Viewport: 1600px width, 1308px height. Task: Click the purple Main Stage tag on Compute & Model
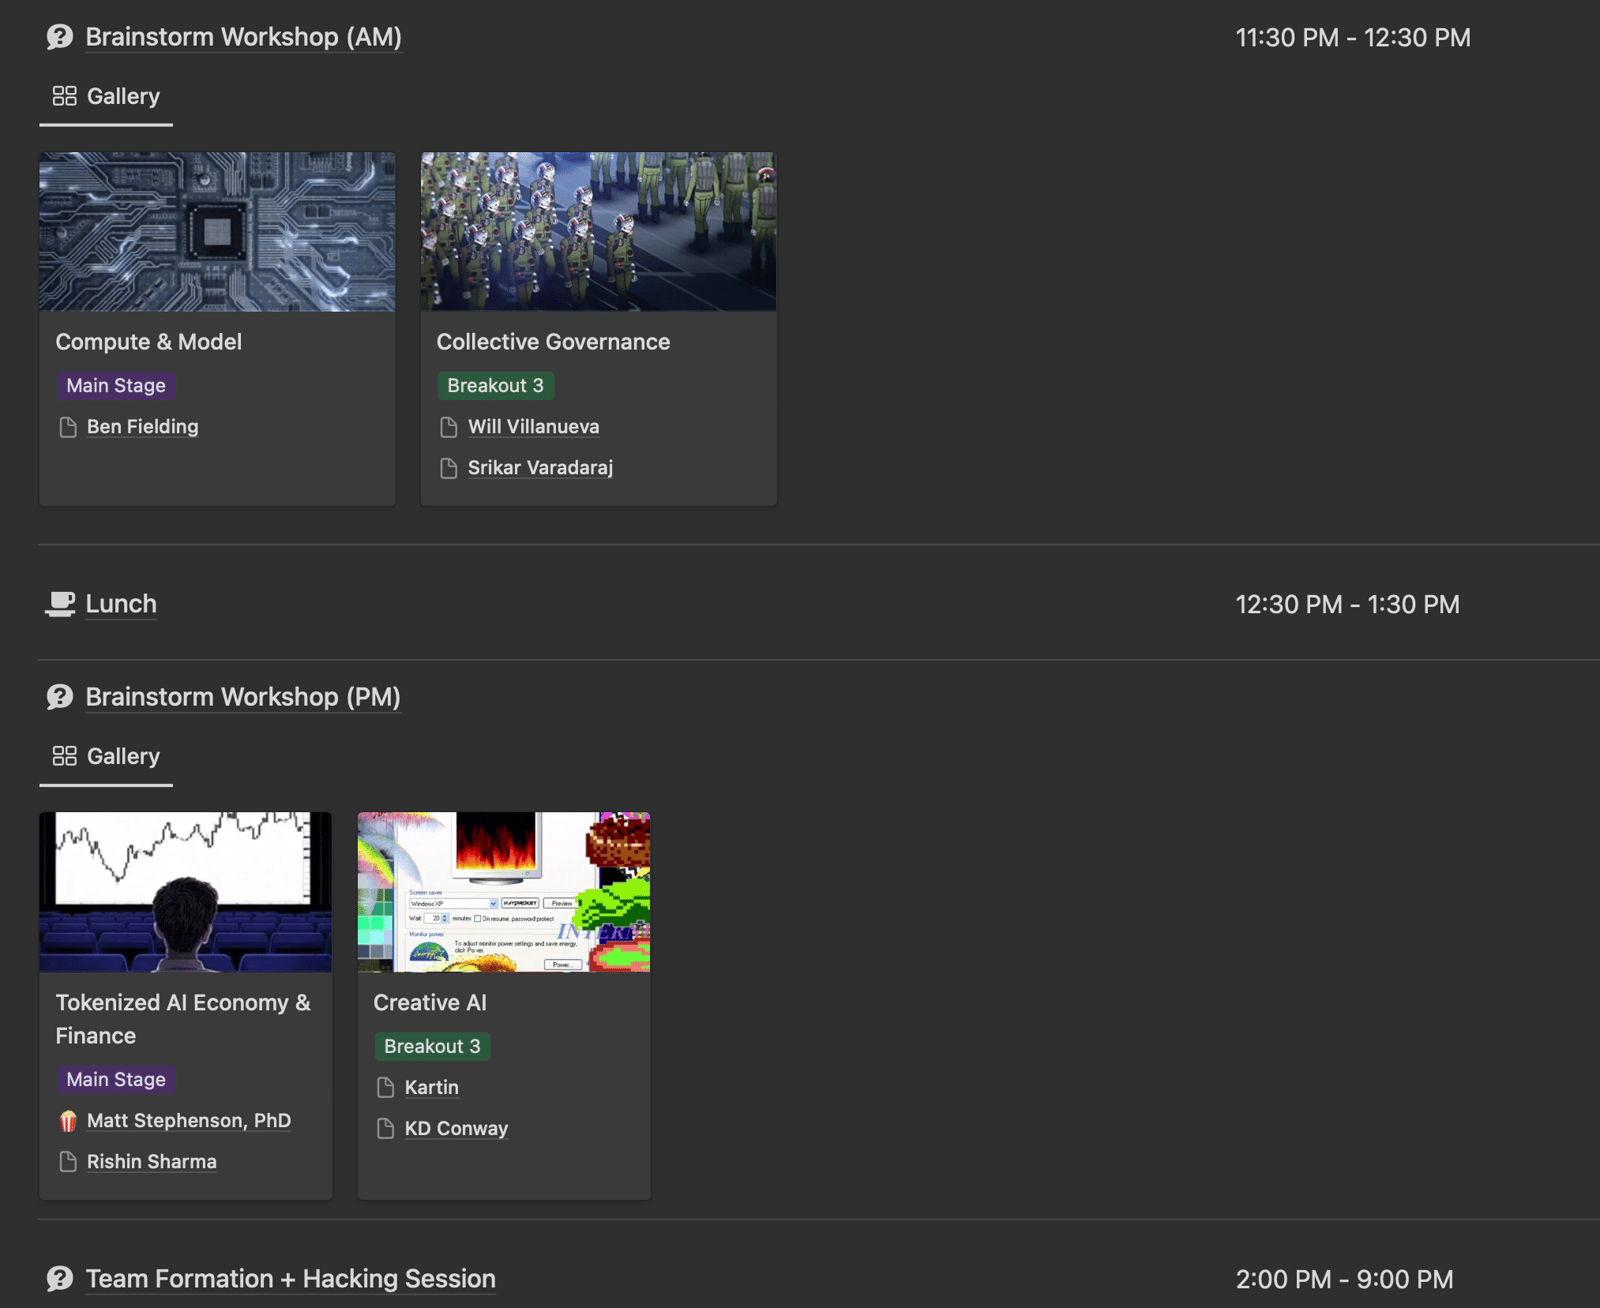(x=116, y=386)
